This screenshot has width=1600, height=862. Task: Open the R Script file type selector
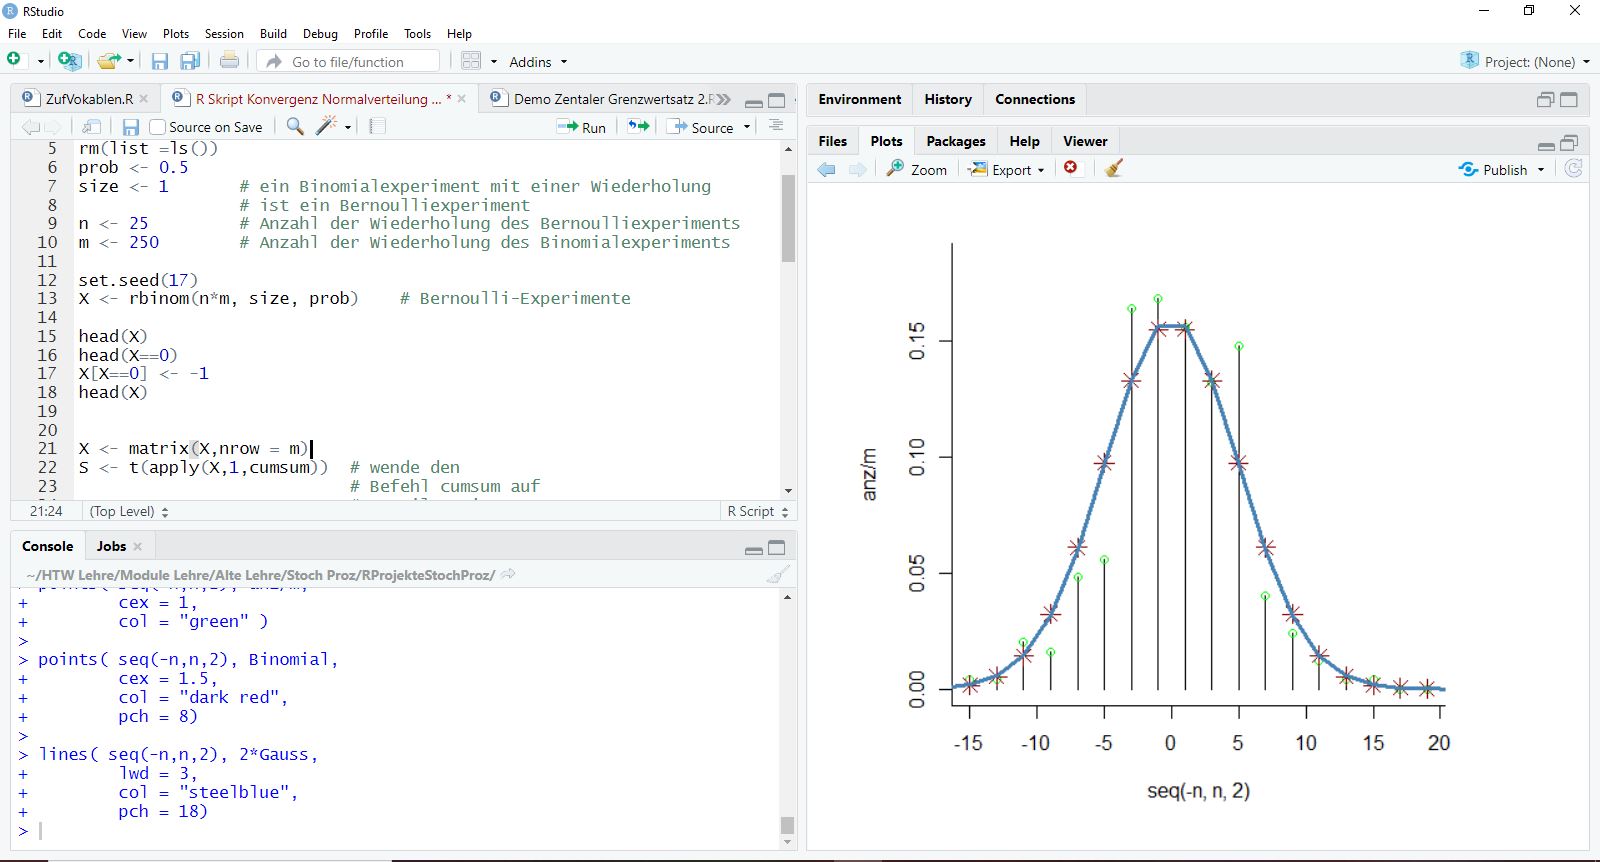[757, 511]
